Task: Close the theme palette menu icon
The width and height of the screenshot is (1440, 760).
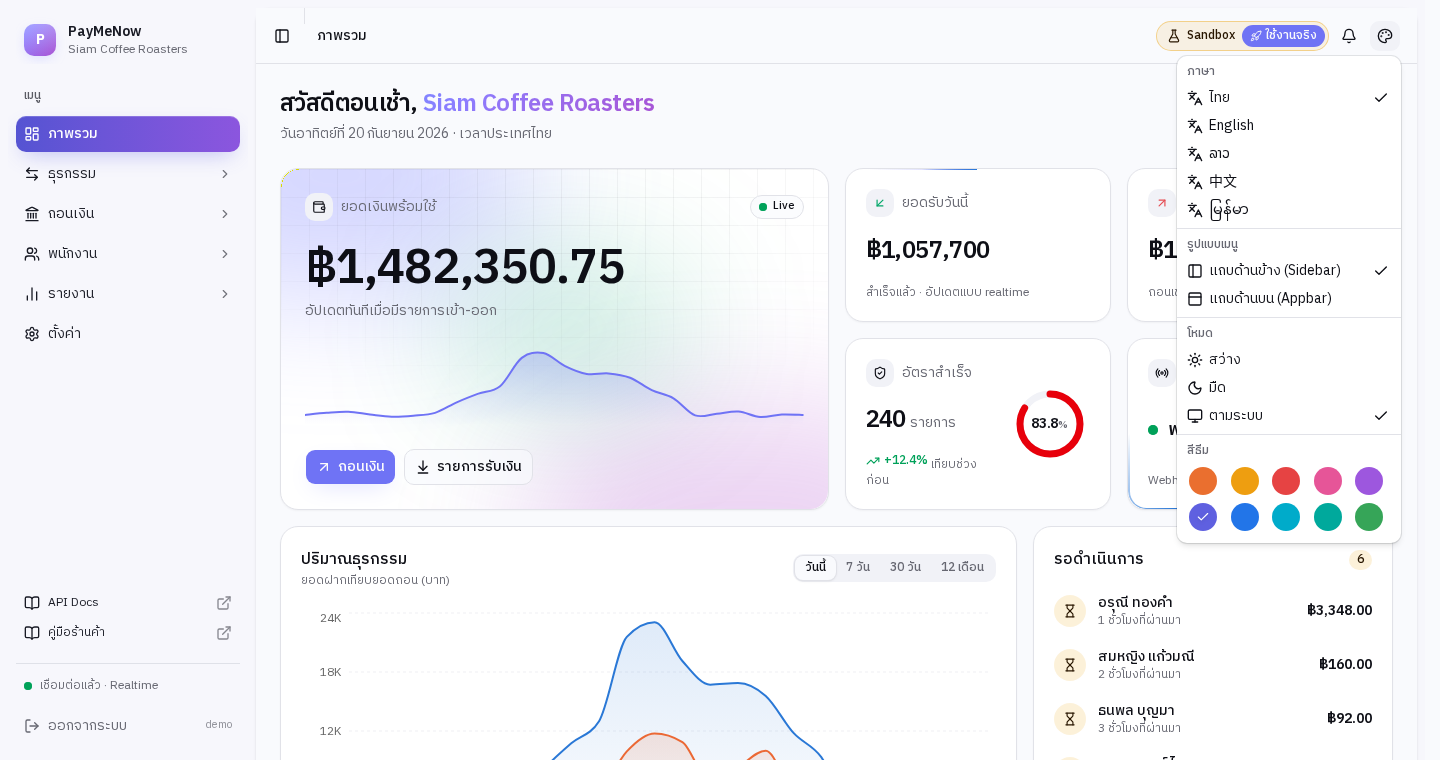Action: (1385, 36)
